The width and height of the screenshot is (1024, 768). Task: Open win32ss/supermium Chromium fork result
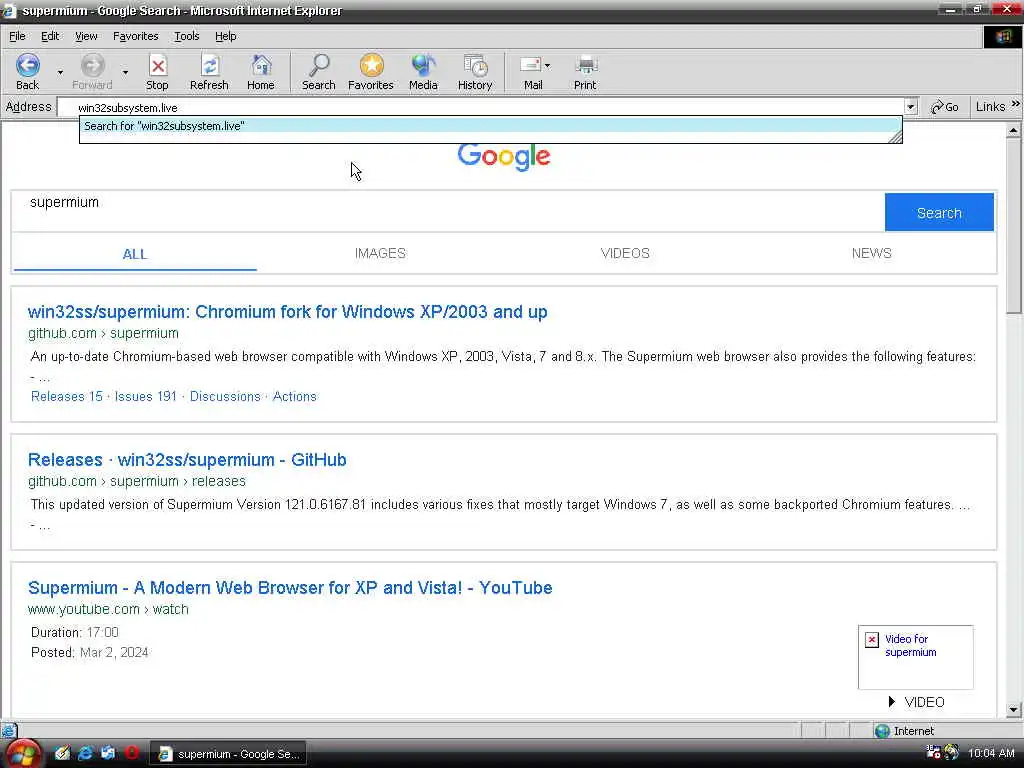[287, 312]
